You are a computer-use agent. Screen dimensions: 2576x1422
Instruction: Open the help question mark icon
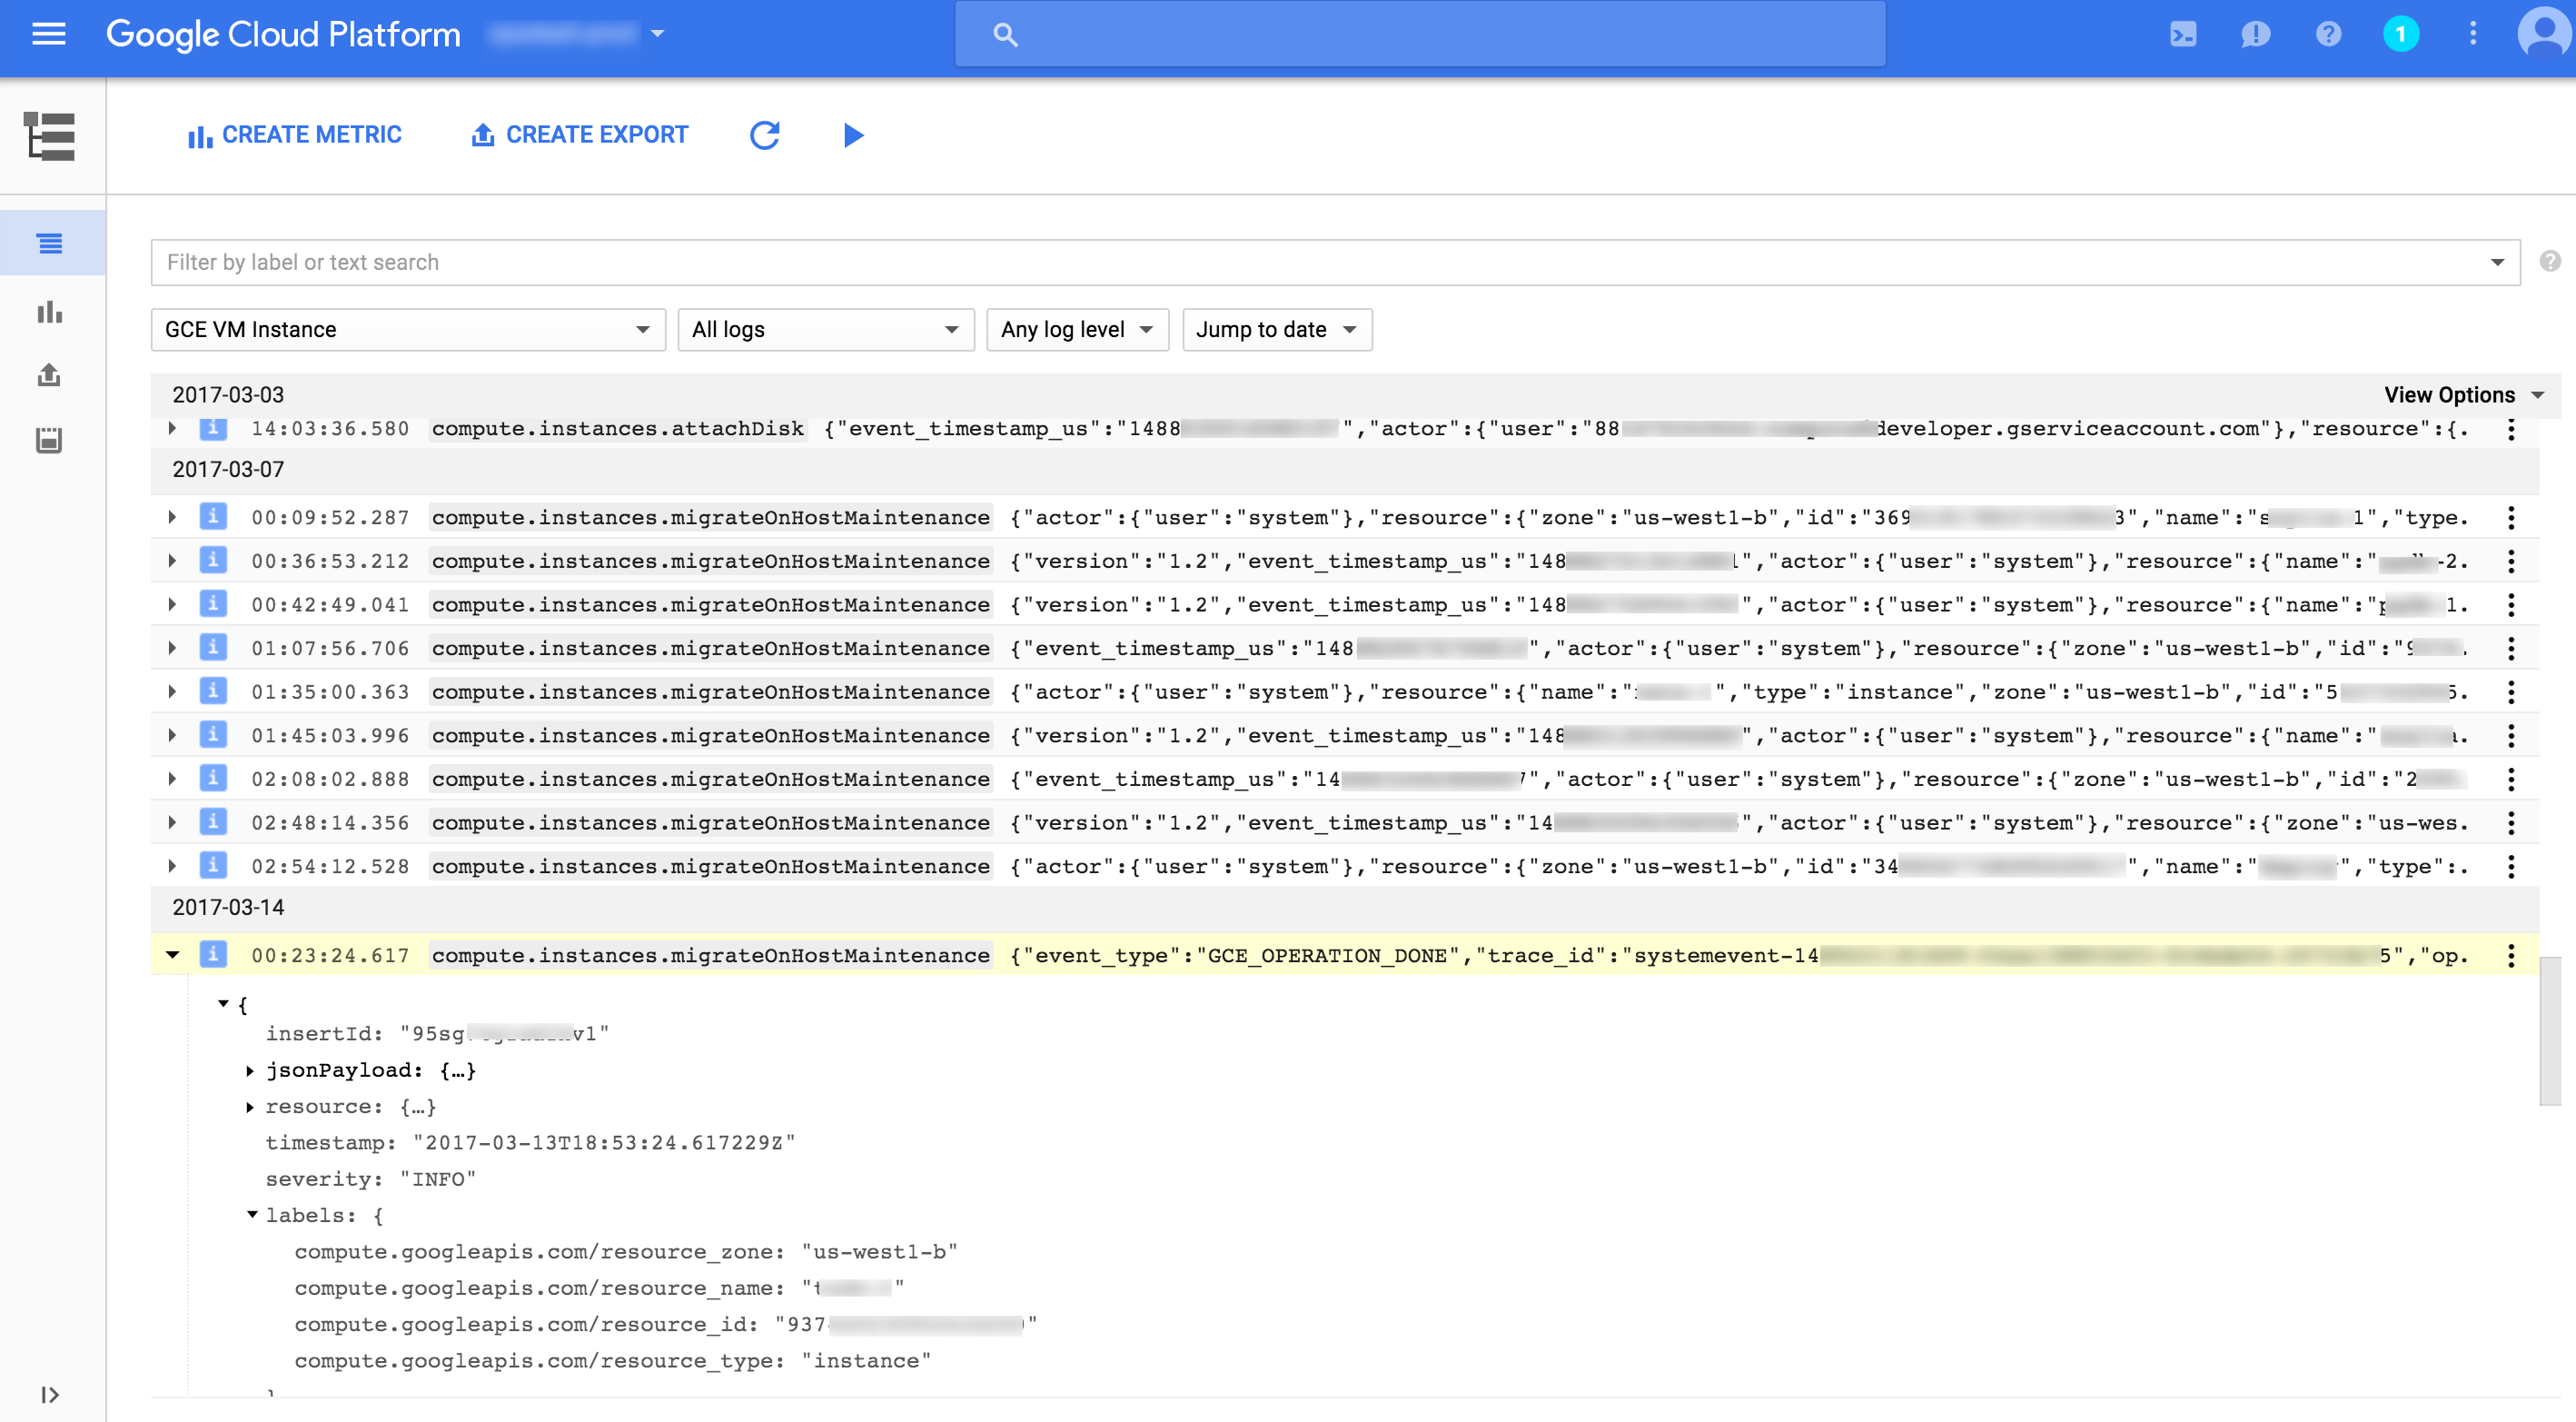pyautogui.click(x=2328, y=34)
